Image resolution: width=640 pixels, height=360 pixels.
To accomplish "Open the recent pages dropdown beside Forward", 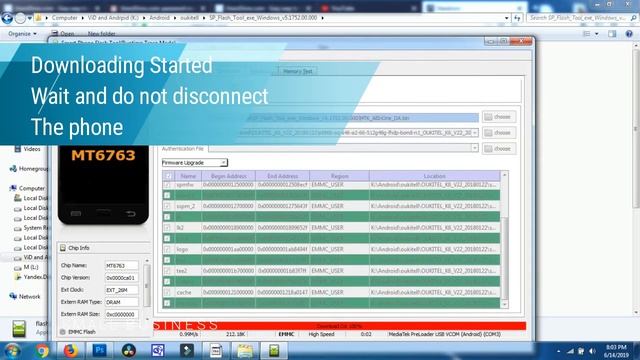I will point(30,18).
